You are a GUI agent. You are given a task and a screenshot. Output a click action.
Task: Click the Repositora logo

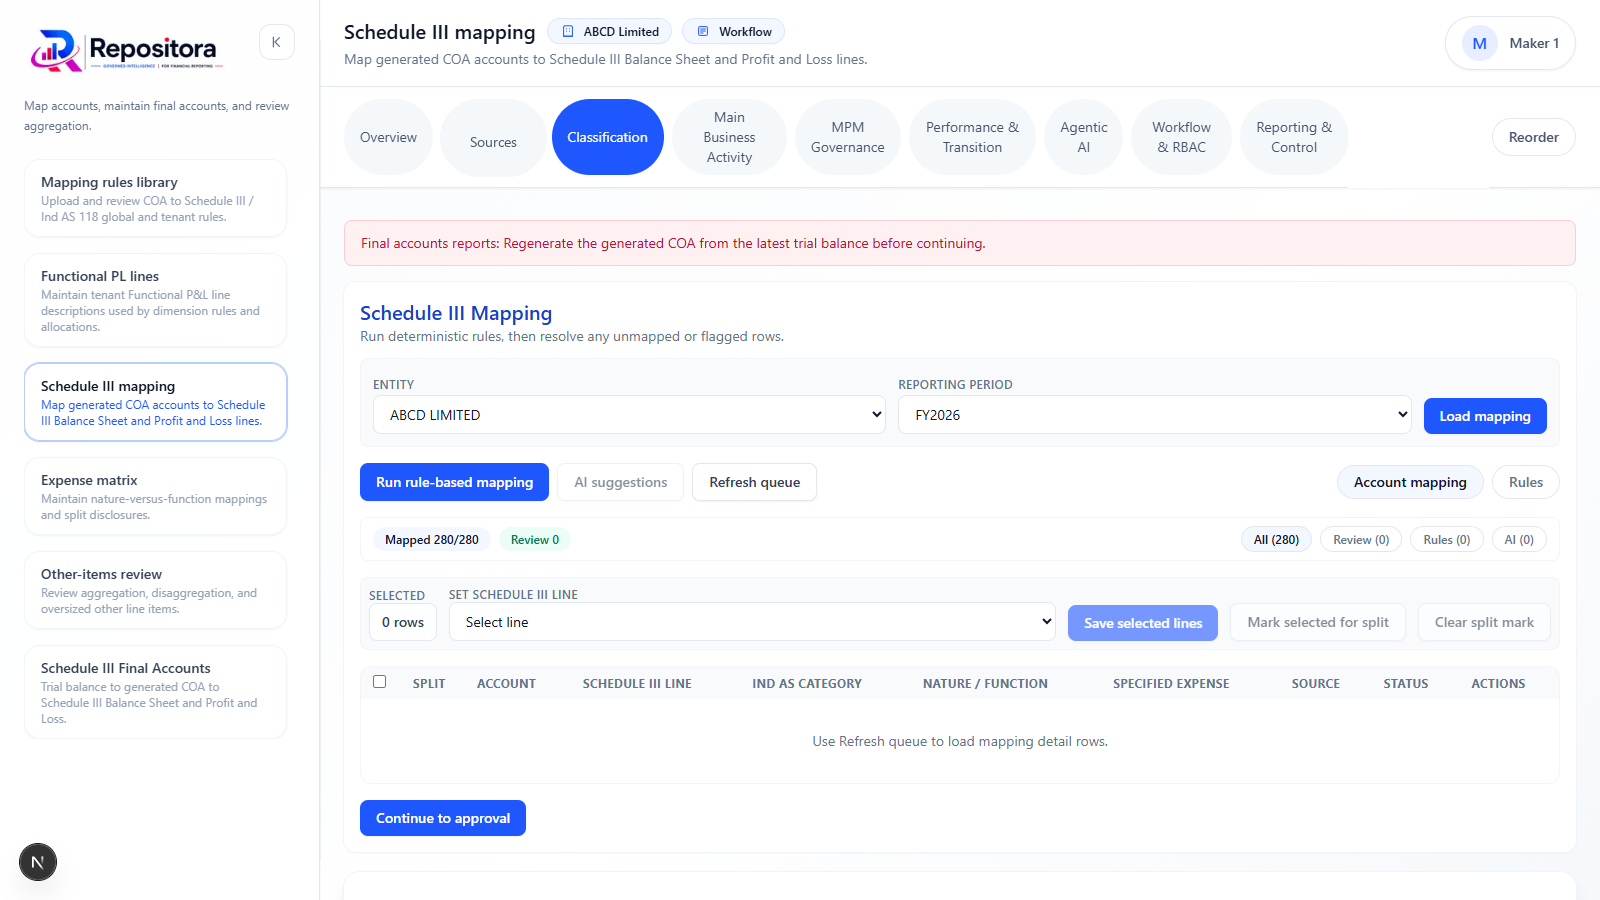127,50
